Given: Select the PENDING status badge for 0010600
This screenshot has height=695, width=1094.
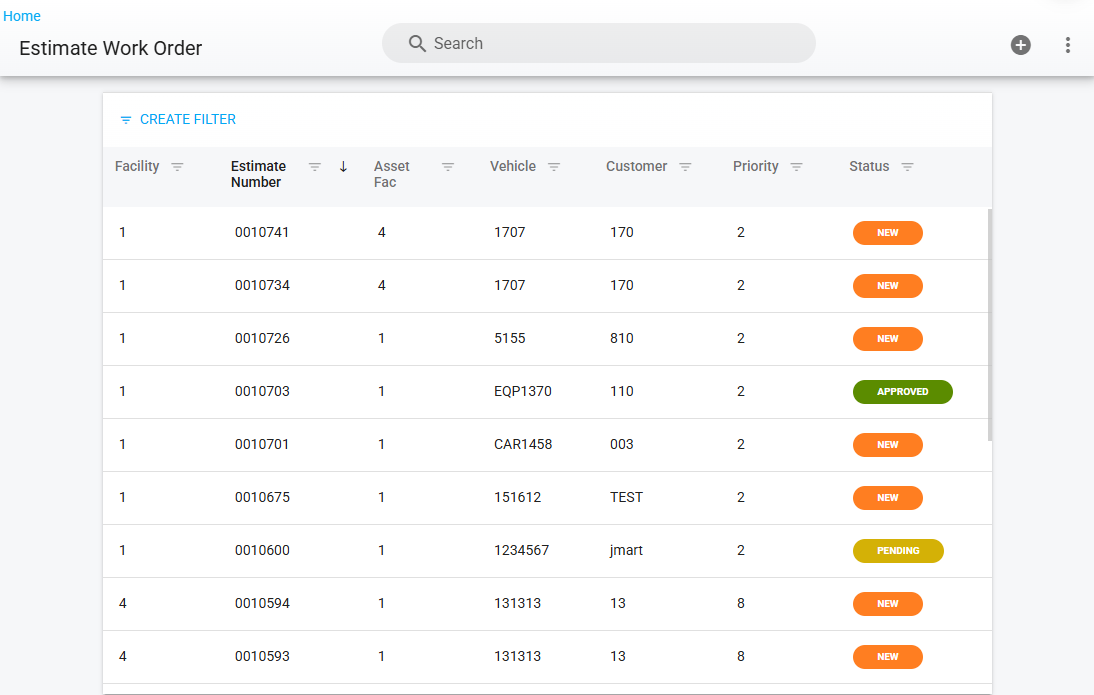Looking at the screenshot, I should click(x=897, y=551).
